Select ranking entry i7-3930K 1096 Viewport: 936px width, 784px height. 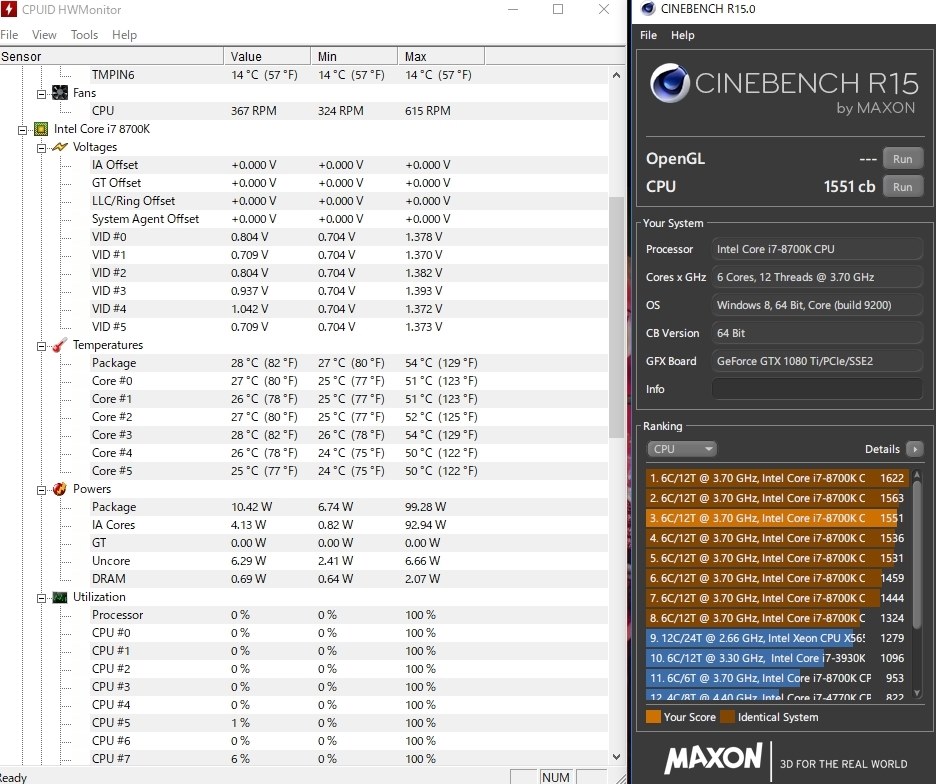777,657
